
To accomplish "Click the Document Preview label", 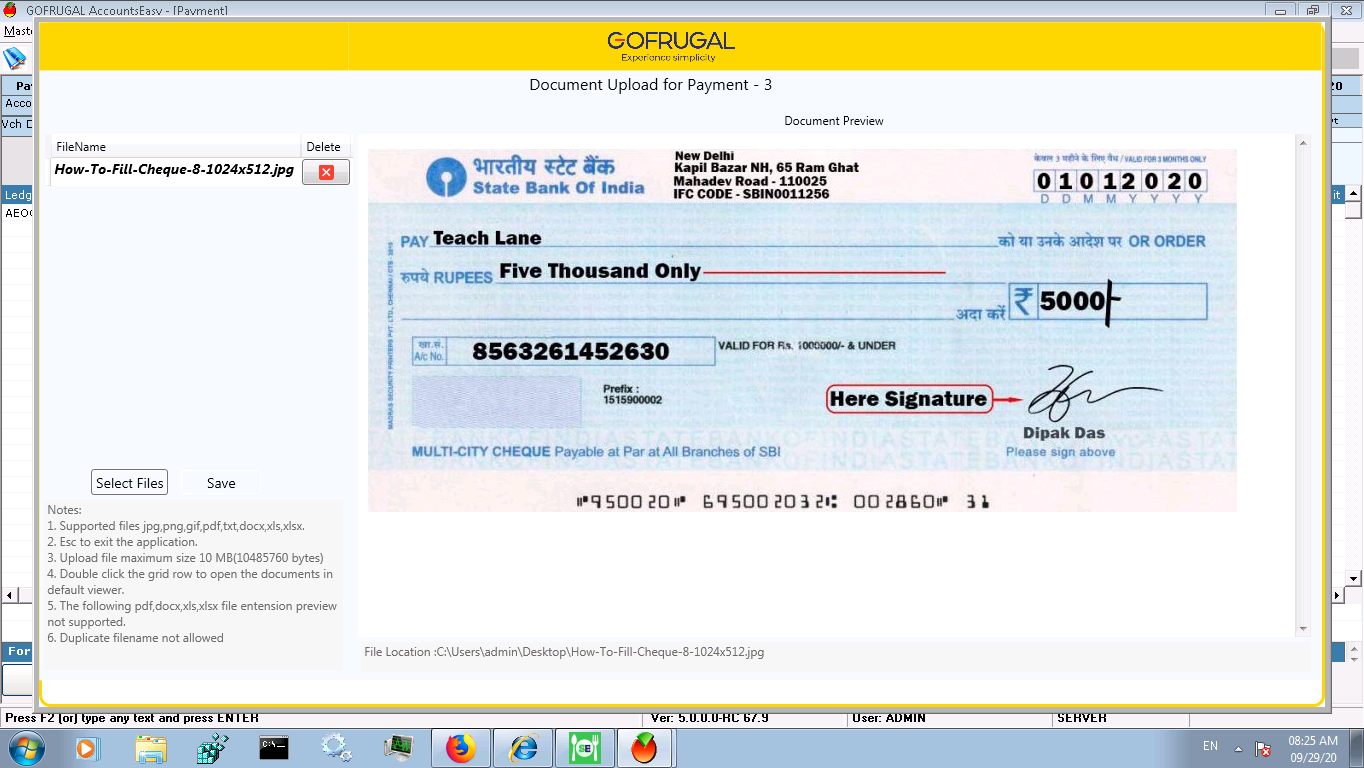I will [x=834, y=121].
